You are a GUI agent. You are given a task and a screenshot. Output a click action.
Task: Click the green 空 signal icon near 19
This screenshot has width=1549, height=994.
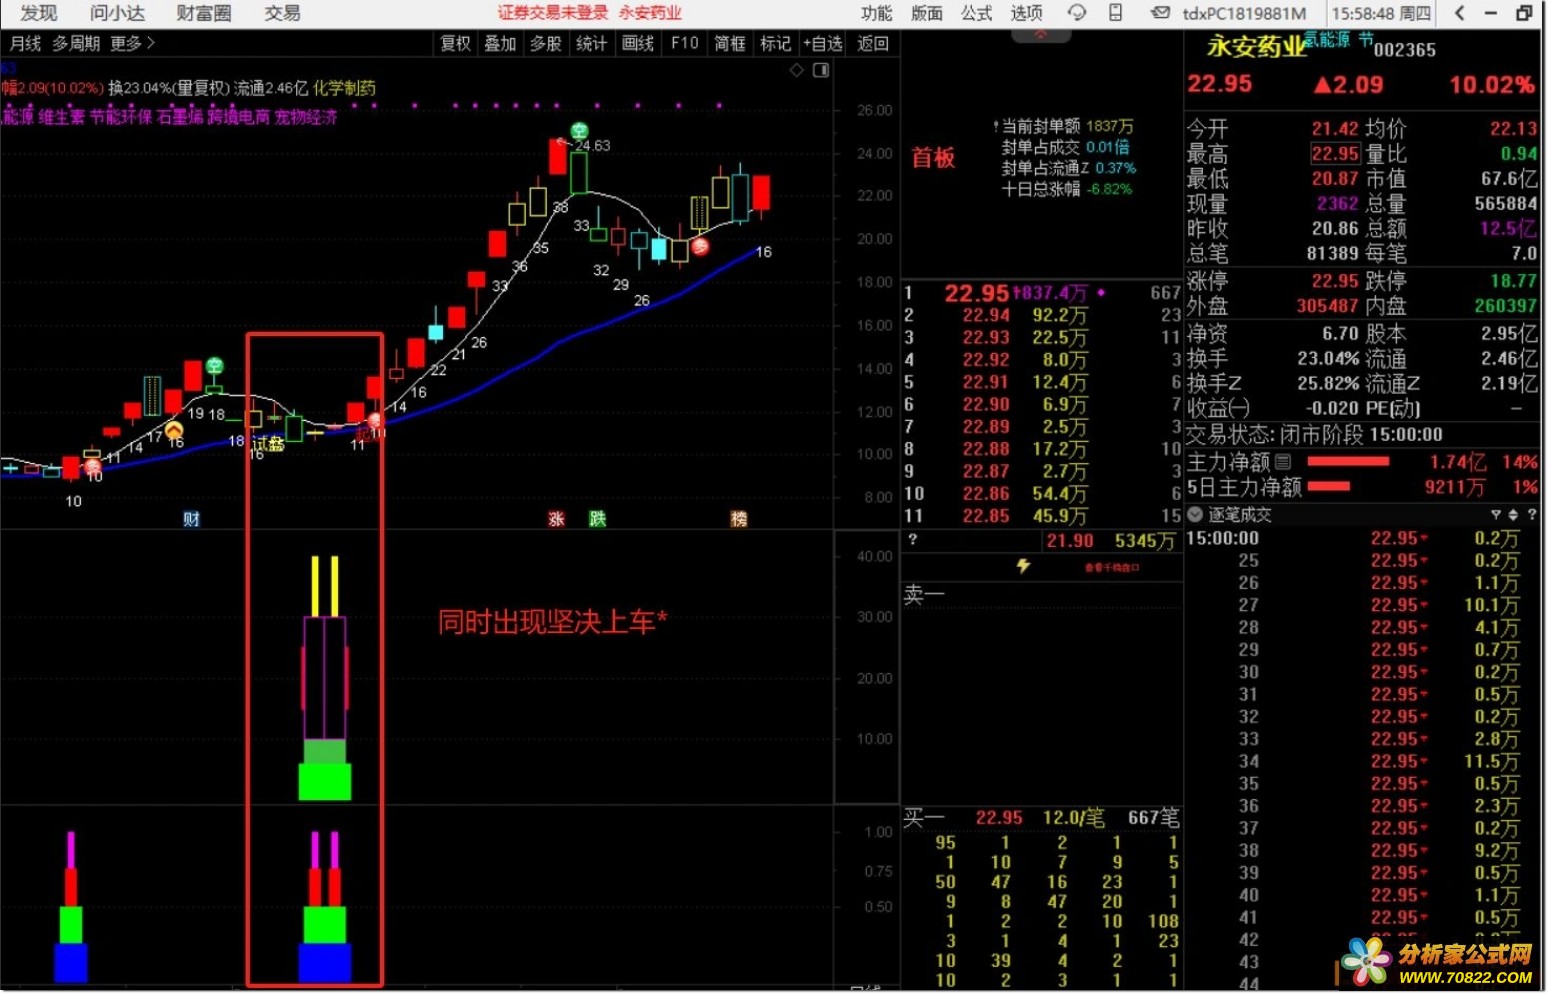pyautogui.click(x=214, y=366)
